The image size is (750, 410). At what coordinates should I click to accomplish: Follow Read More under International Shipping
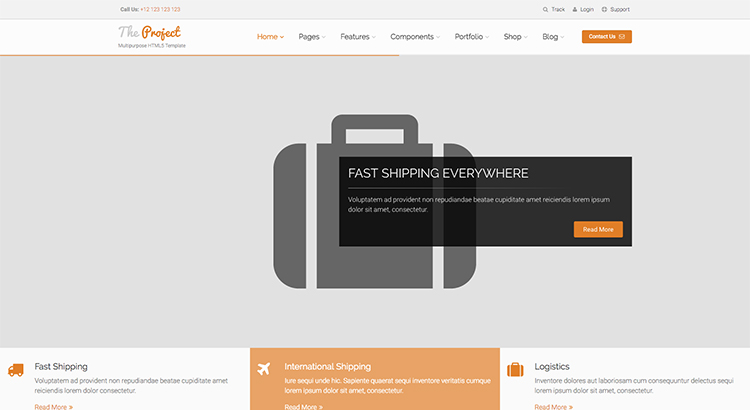[x=303, y=406]
